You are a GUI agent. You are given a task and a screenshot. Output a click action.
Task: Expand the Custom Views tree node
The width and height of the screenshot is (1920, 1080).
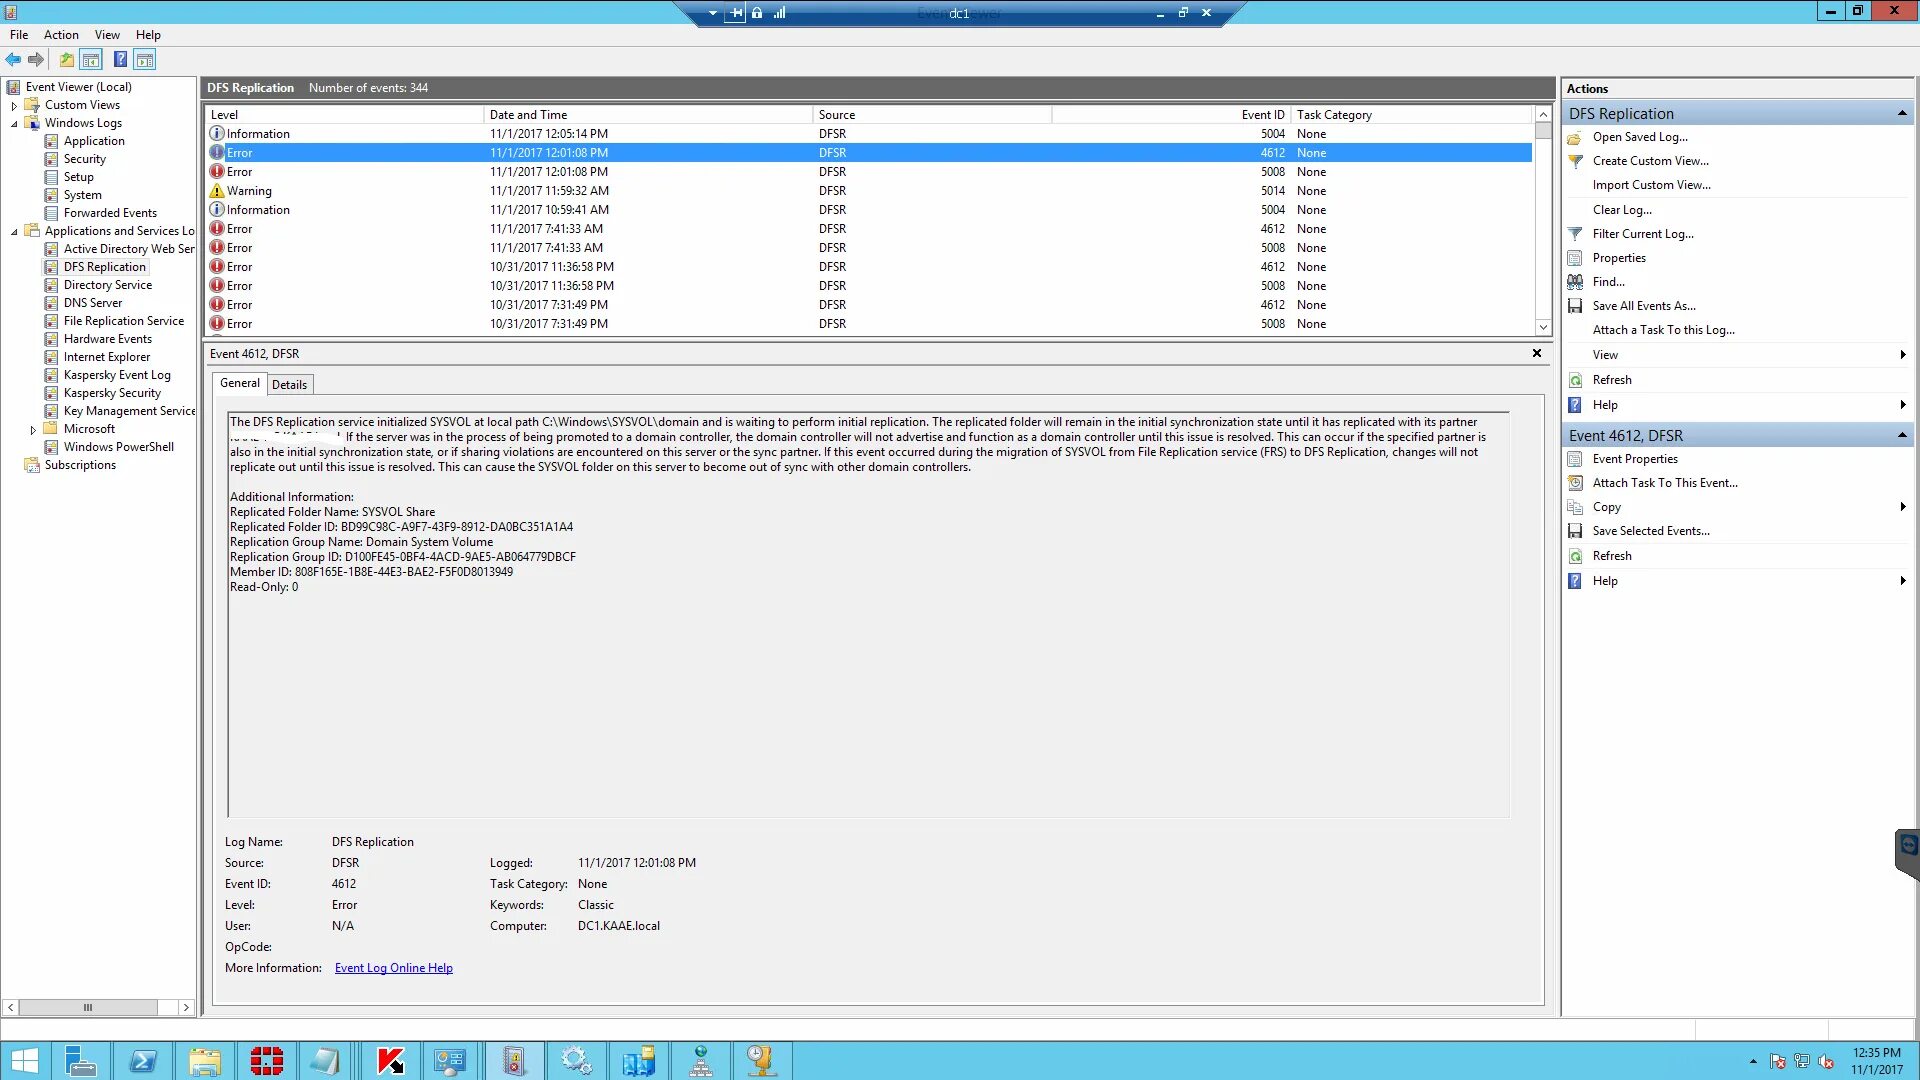point(14,105)
